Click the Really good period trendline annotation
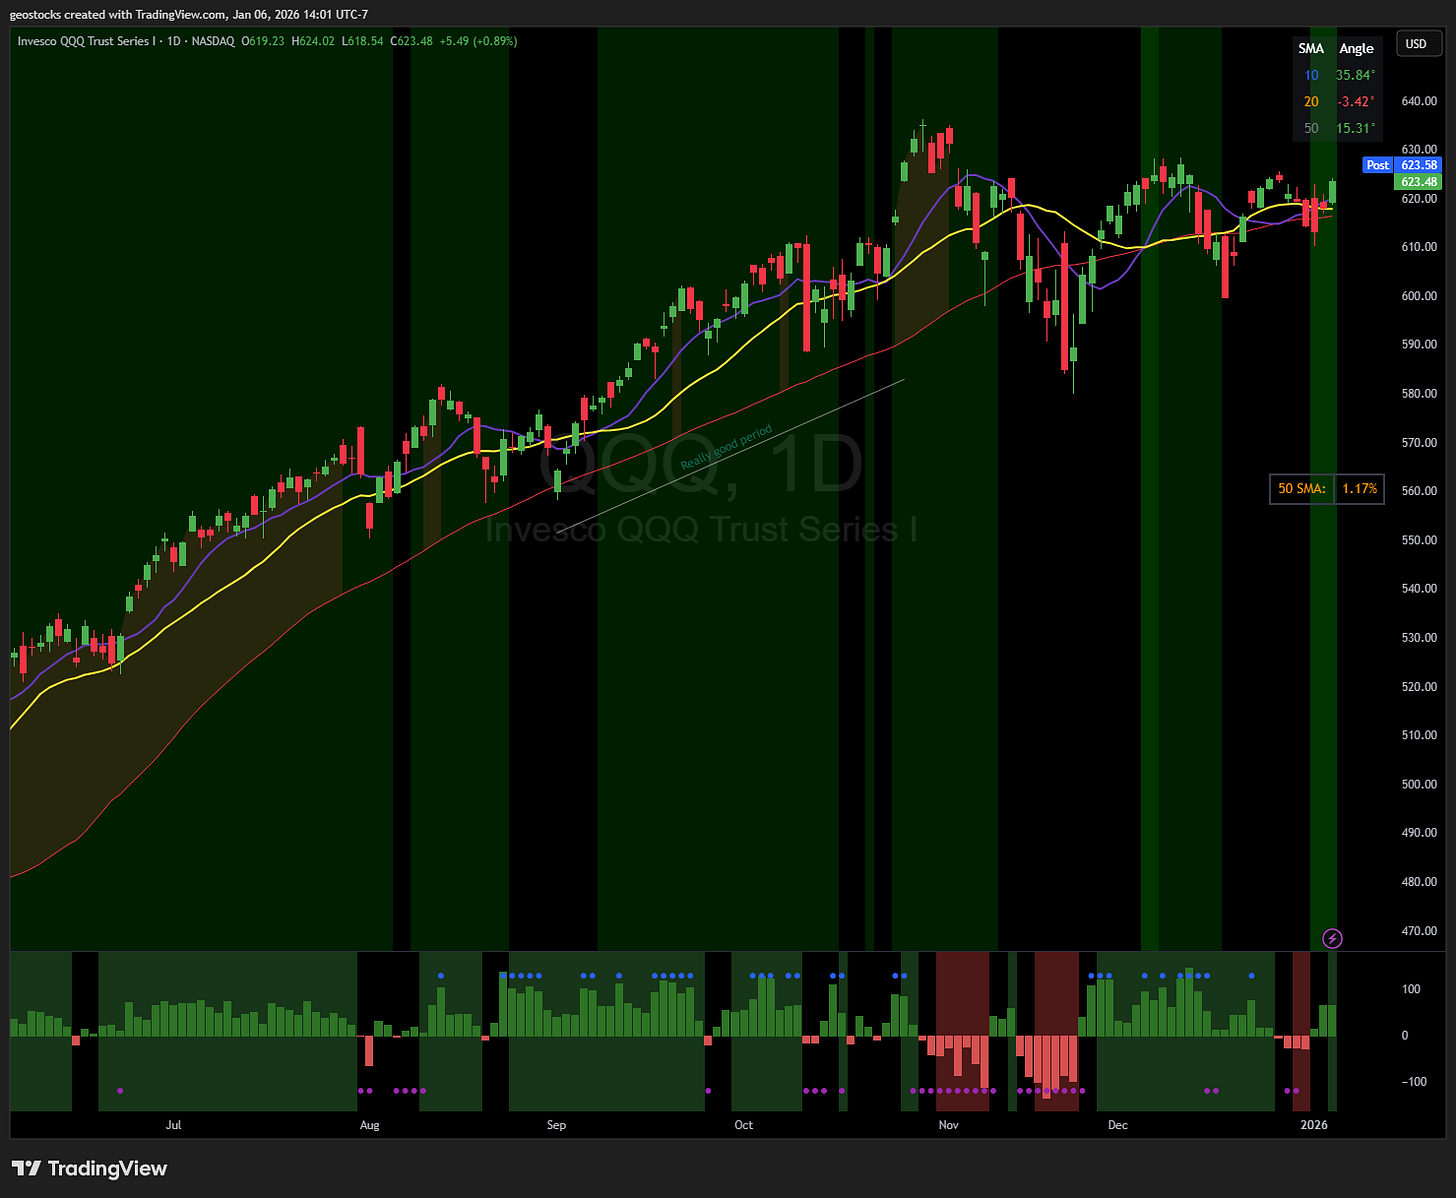The image size is (1456, 1198). coord(726,448)
